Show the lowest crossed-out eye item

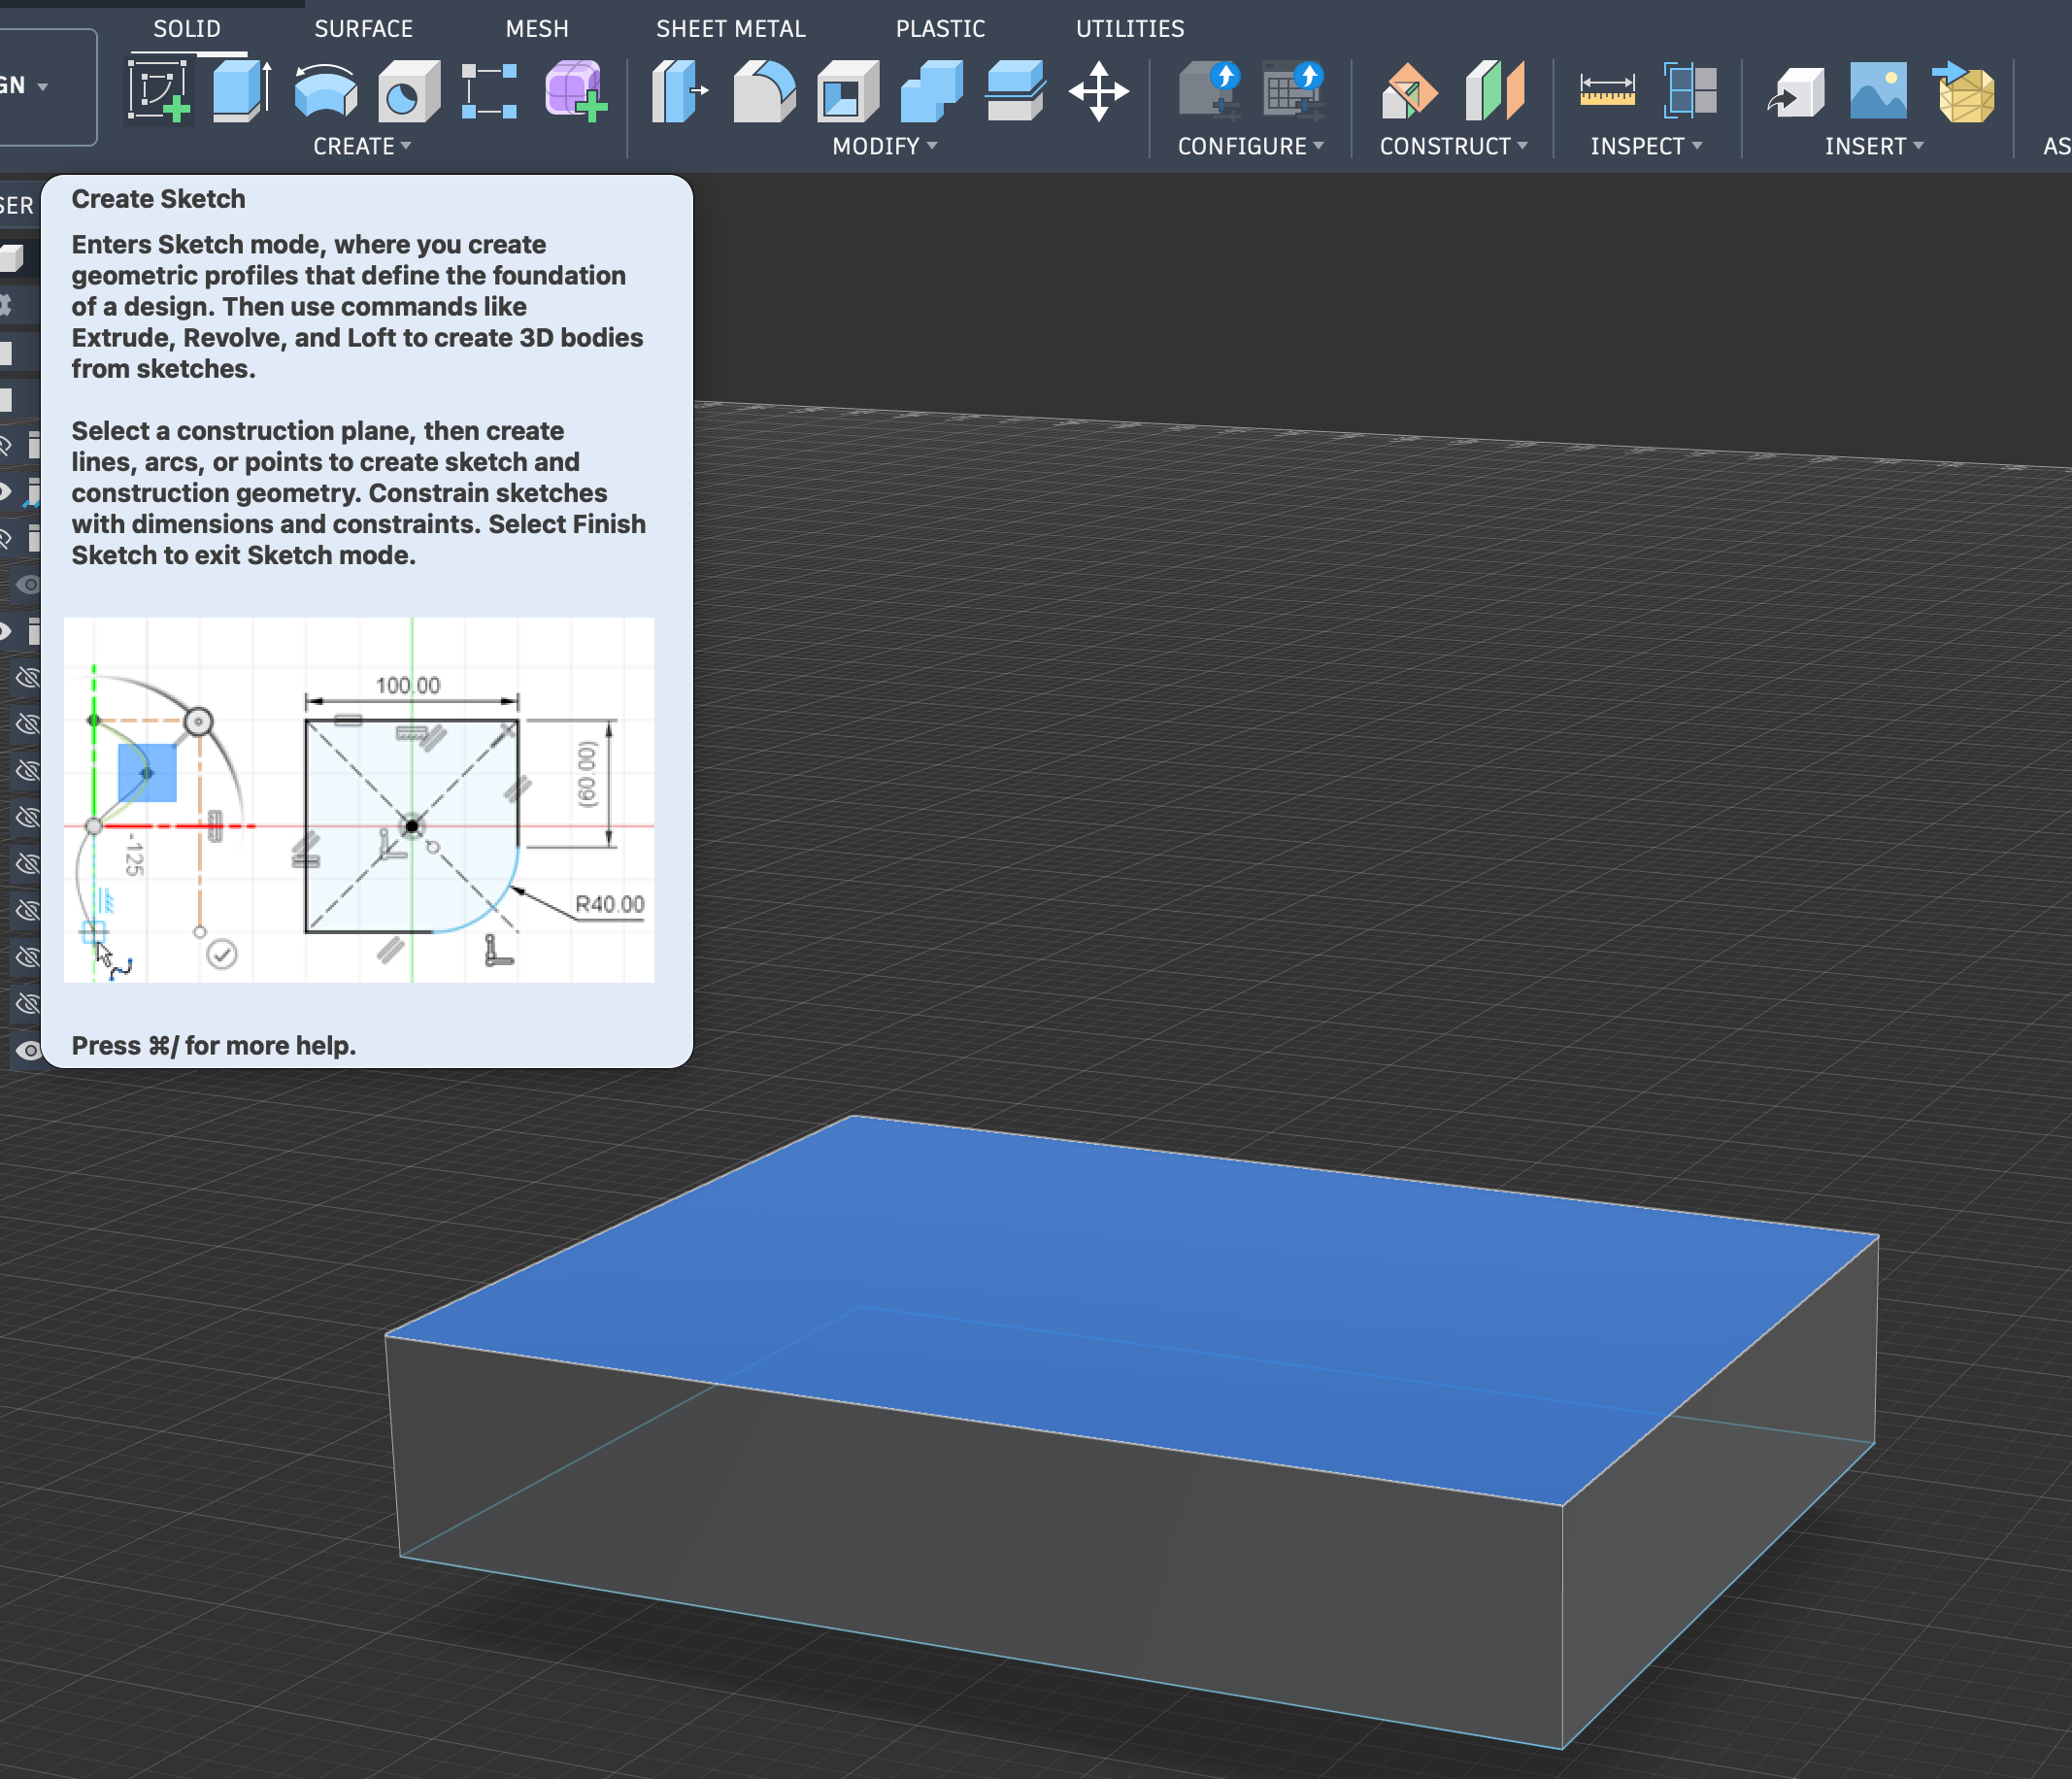(x=28, y=1003)
